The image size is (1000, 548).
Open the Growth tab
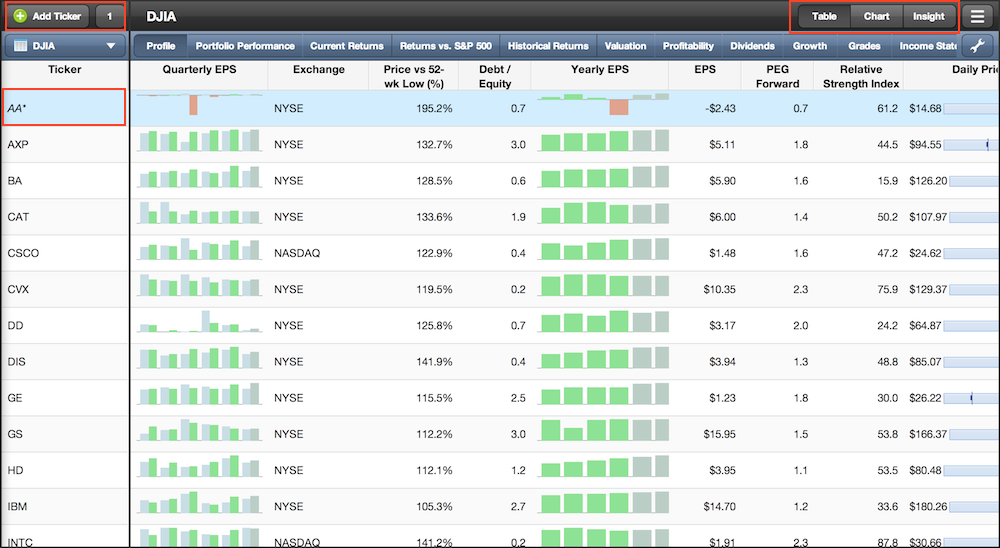coord(810,46)
